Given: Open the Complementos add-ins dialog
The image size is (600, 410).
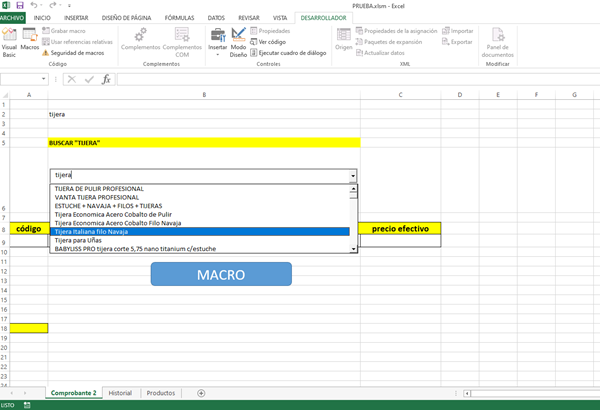Looking at the screenshot, I should click(140, 39).
